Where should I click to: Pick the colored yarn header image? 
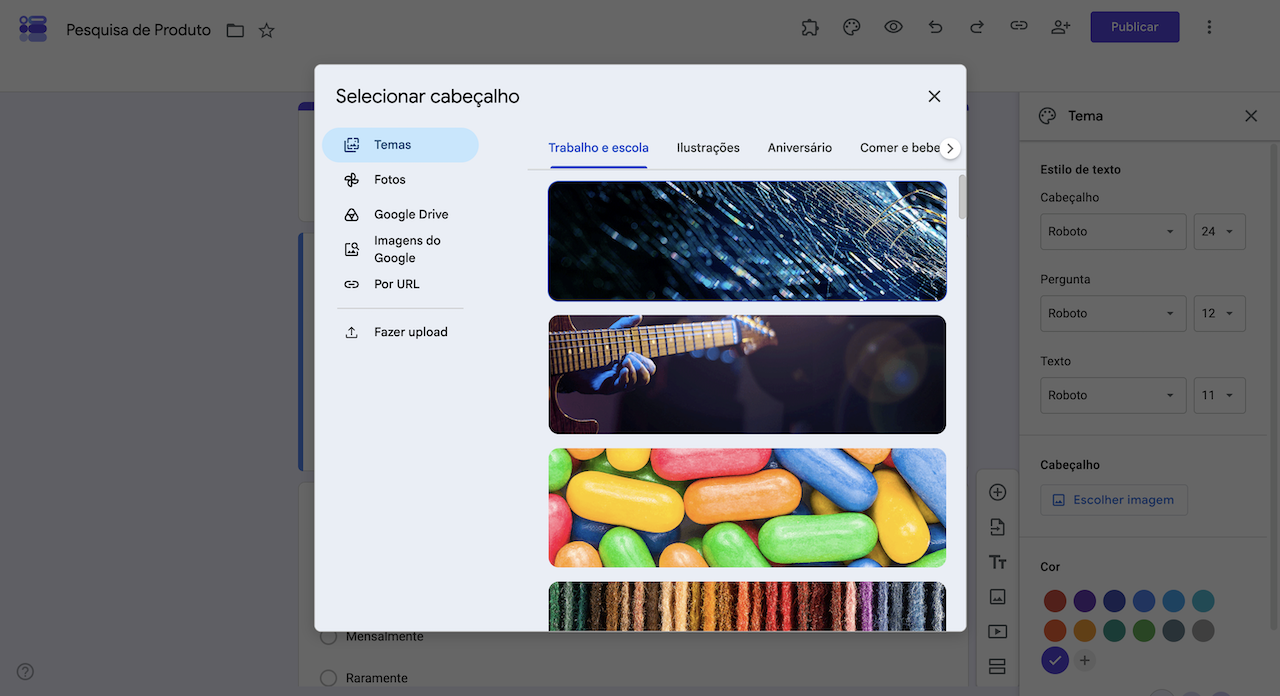pyautogui.click(x=747, y=606)
